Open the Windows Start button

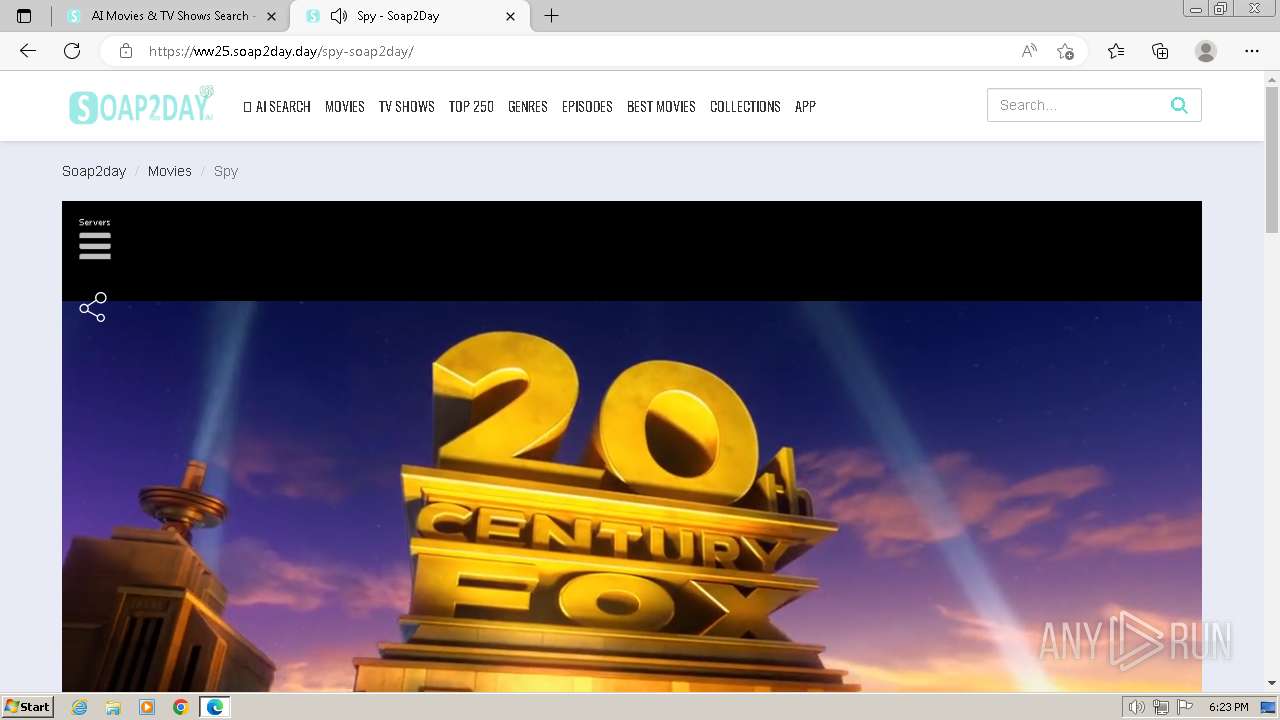27,706
